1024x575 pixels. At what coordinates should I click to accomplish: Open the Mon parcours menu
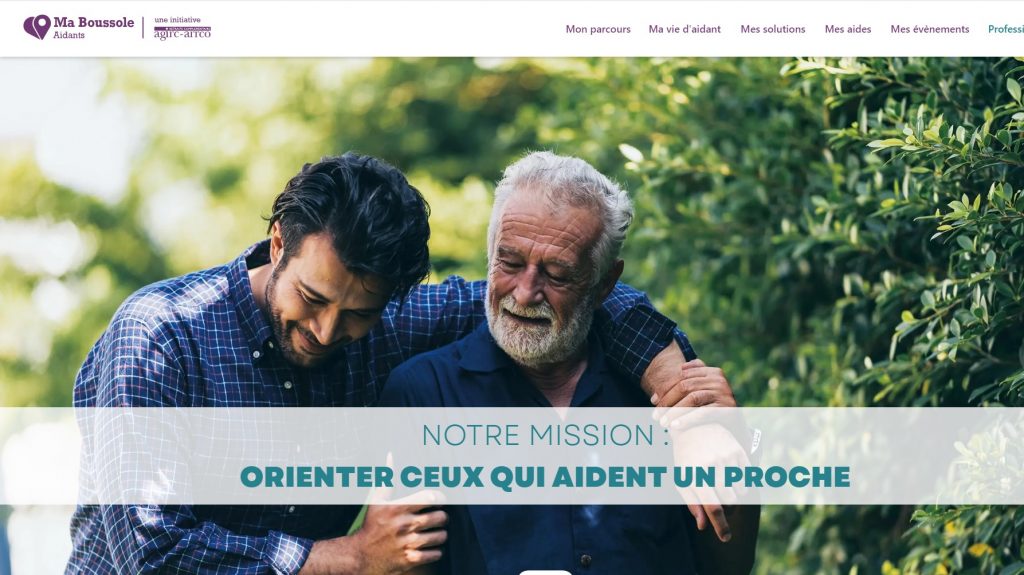coord(598,29)
